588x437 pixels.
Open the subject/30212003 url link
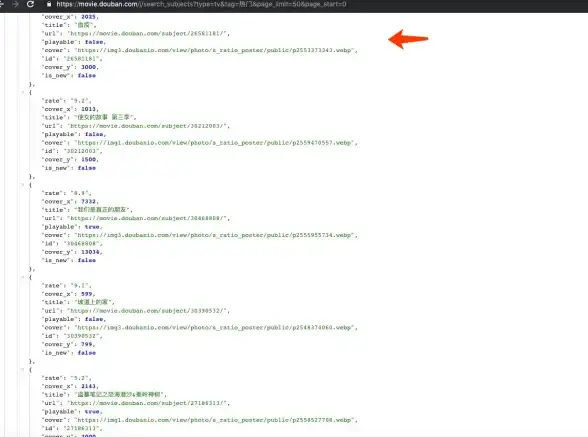click(148, 126)
